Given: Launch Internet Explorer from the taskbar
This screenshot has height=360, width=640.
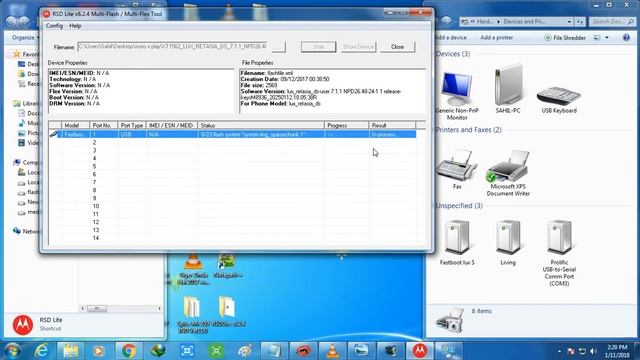Looking at the screenshot, I should click(41, 351).
